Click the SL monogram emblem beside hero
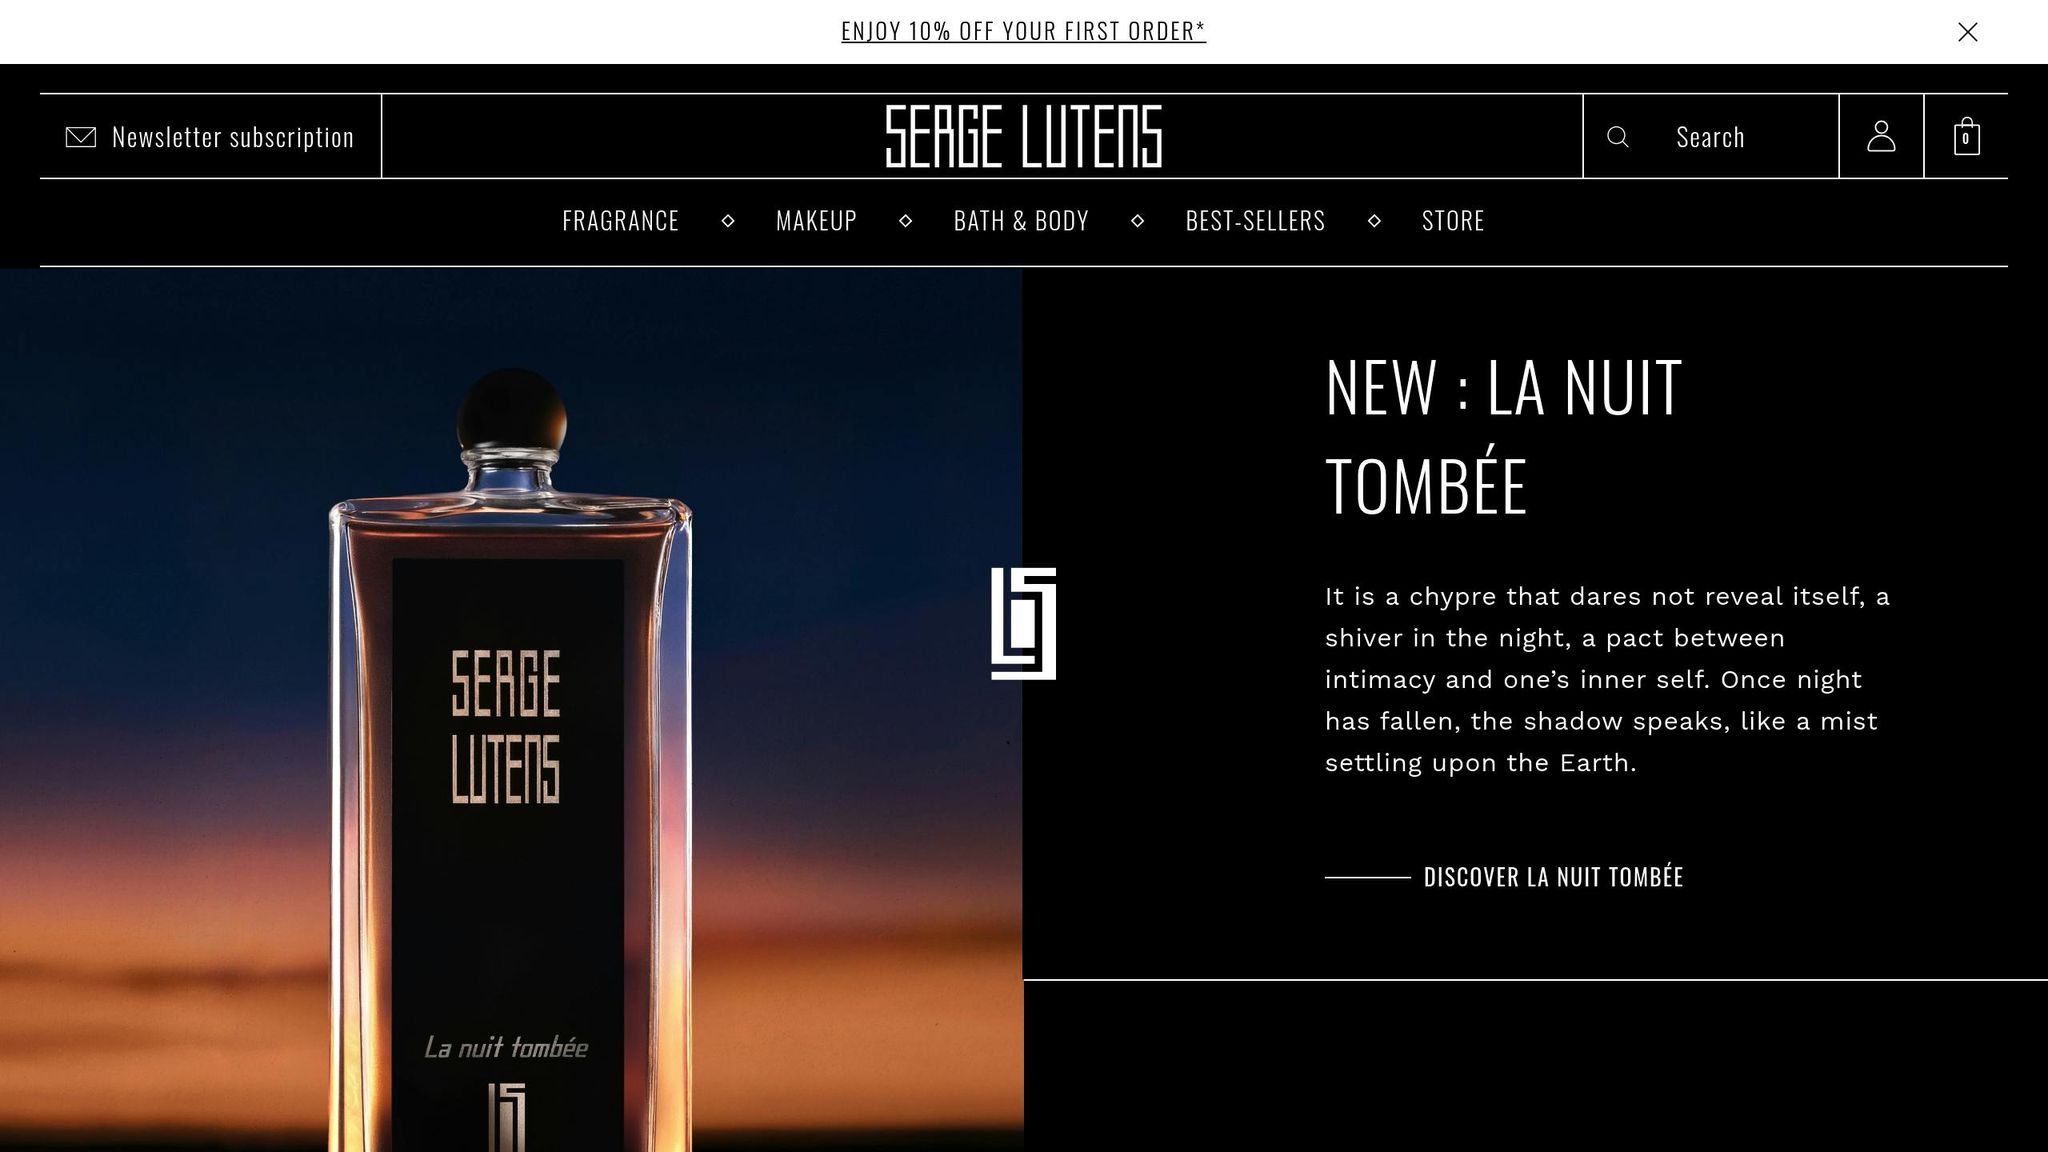Viewport: 2048px width, 1152px height. pyautogui.click(x=1023, y=624)
